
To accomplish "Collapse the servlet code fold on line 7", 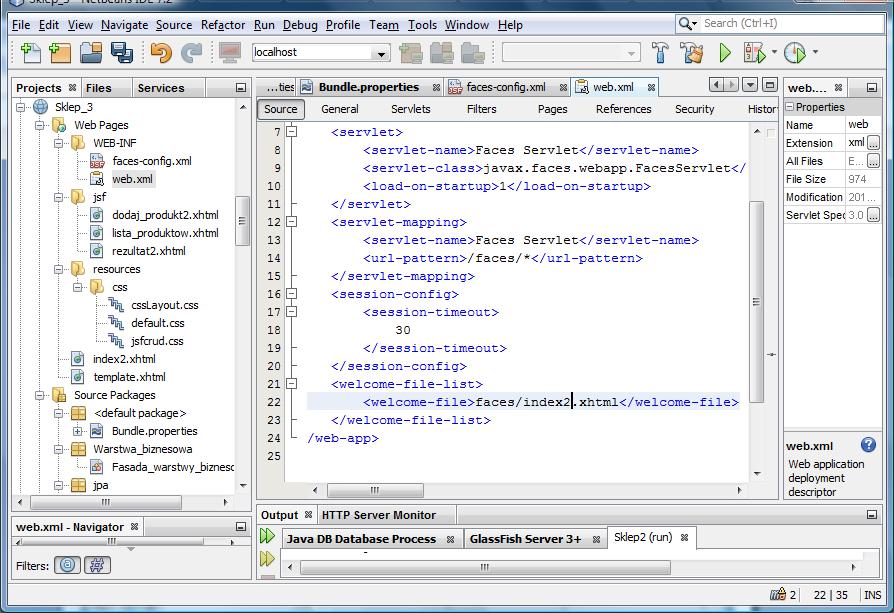I will (x=291, y=132).
